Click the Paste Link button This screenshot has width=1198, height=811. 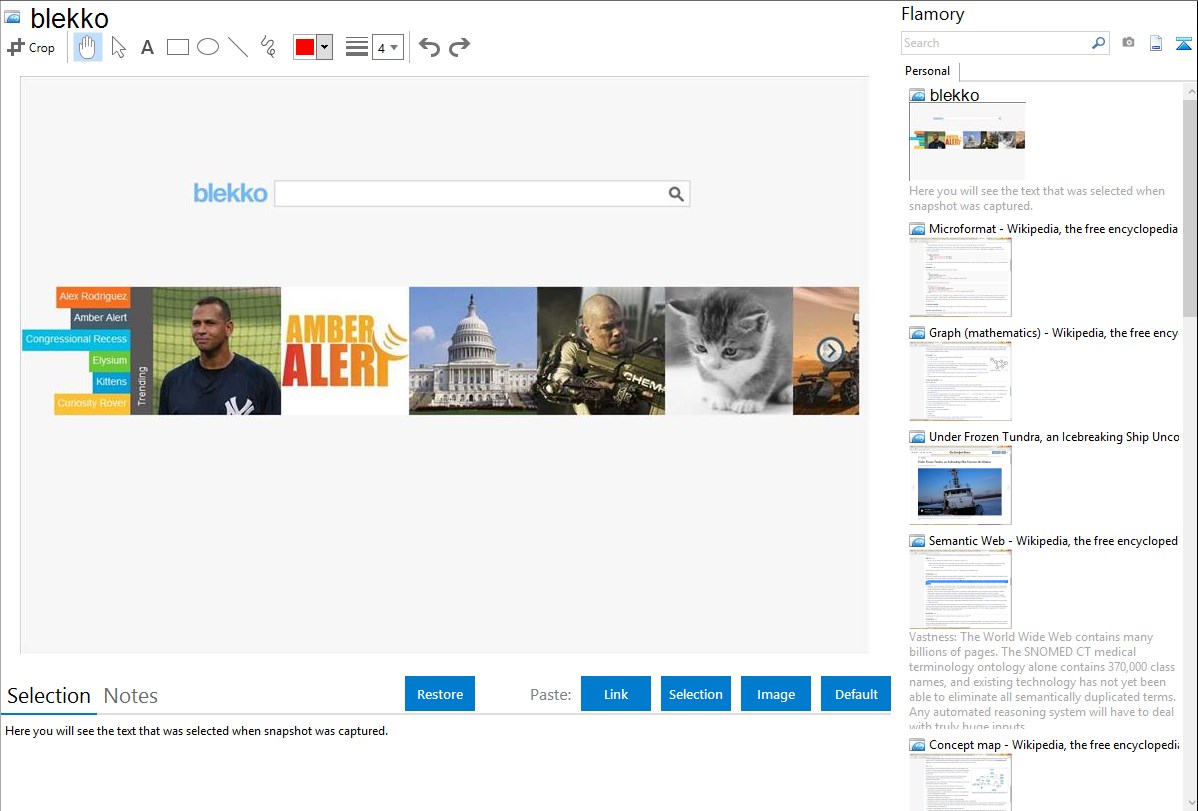point(616,694)
